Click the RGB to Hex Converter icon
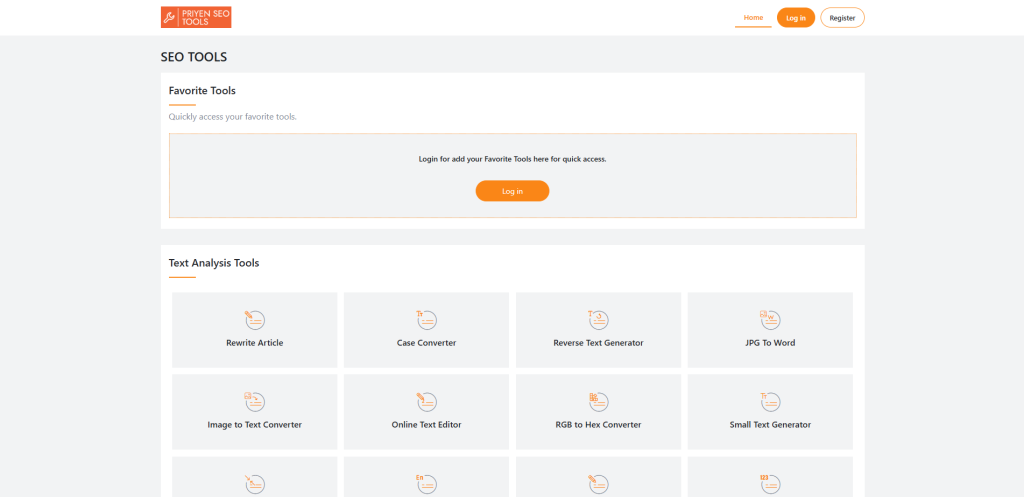 point(598,401)
